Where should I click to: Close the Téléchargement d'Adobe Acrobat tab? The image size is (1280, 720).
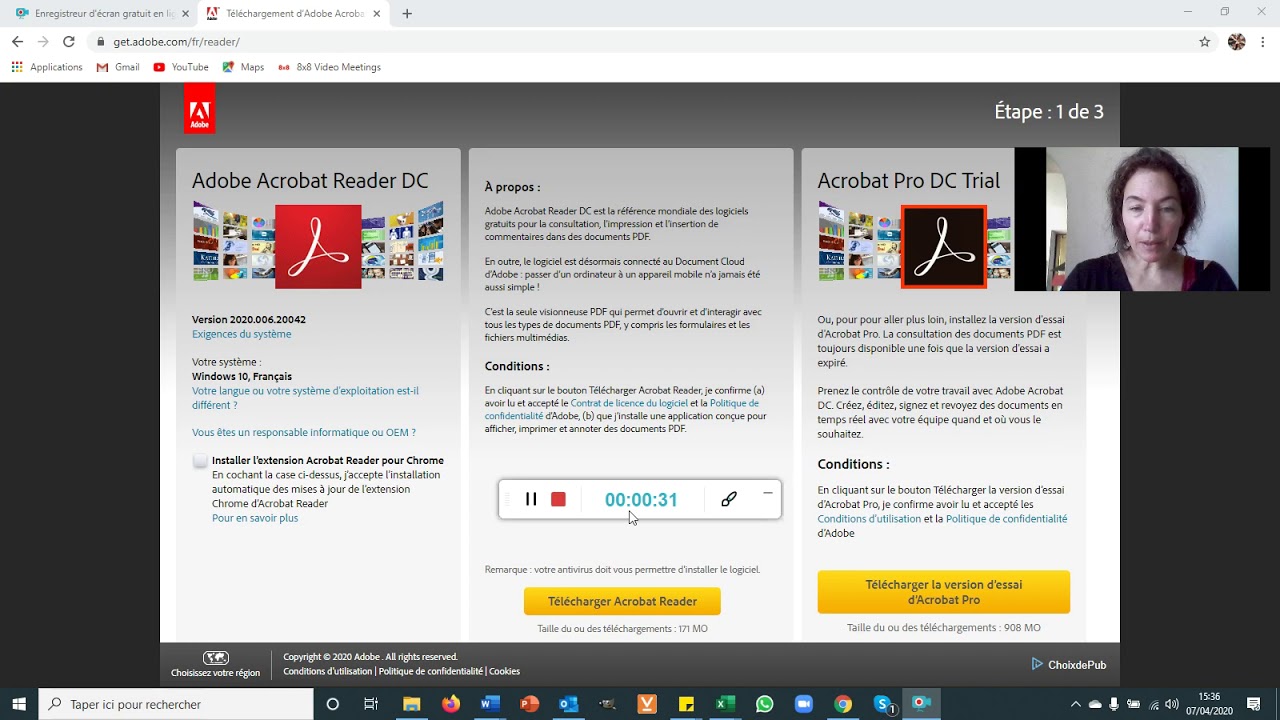tap(376, 14)
